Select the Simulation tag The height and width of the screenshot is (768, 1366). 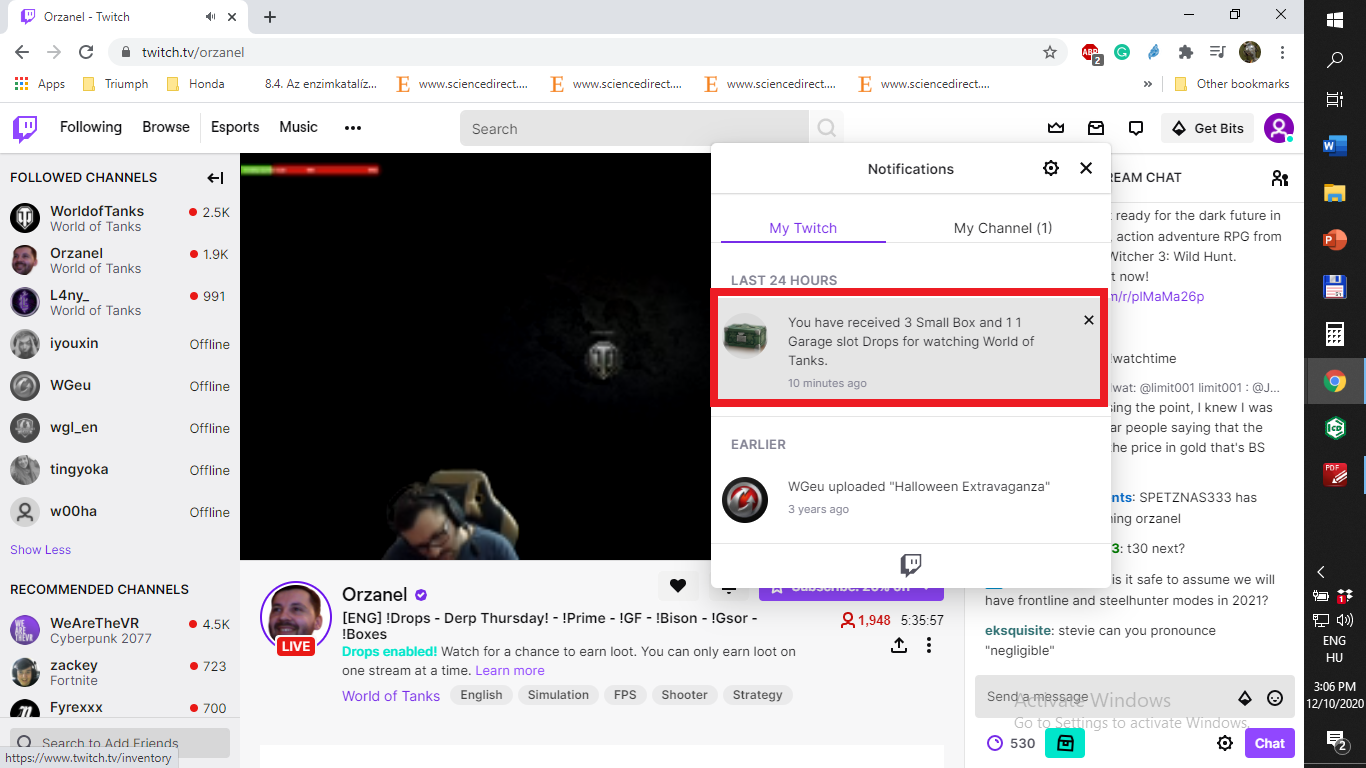click(558, 695)
